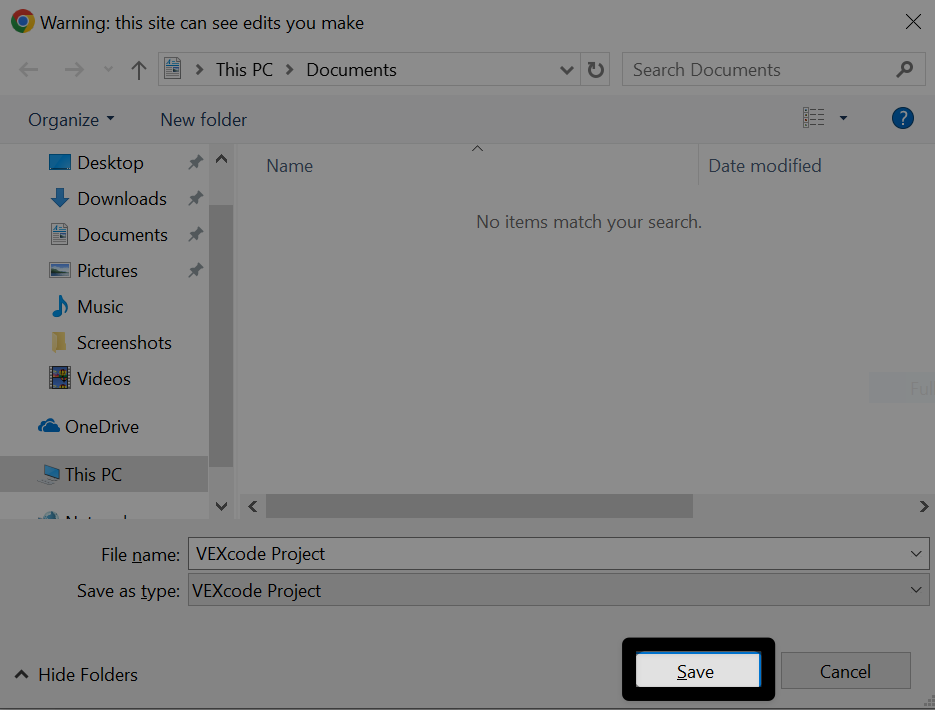Navigate up one folder level
Image resolution: width=935 pixels, height=710 pixels.
(137, 69)
